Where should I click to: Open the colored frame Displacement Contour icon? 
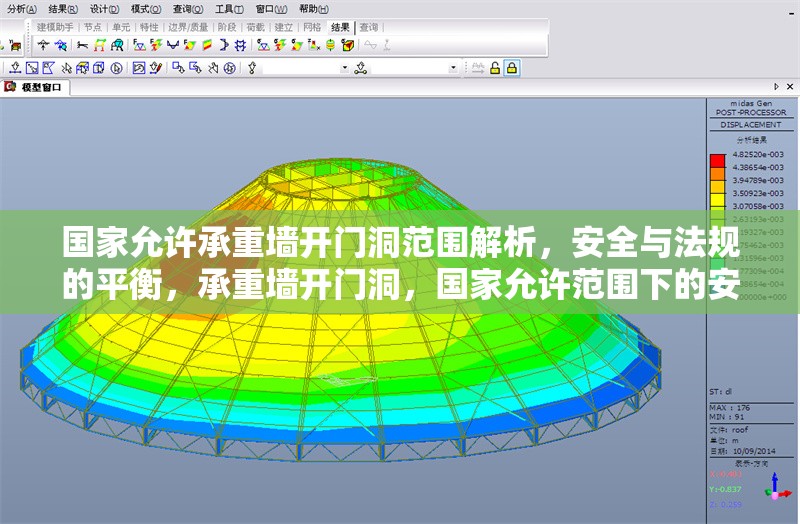99,45
